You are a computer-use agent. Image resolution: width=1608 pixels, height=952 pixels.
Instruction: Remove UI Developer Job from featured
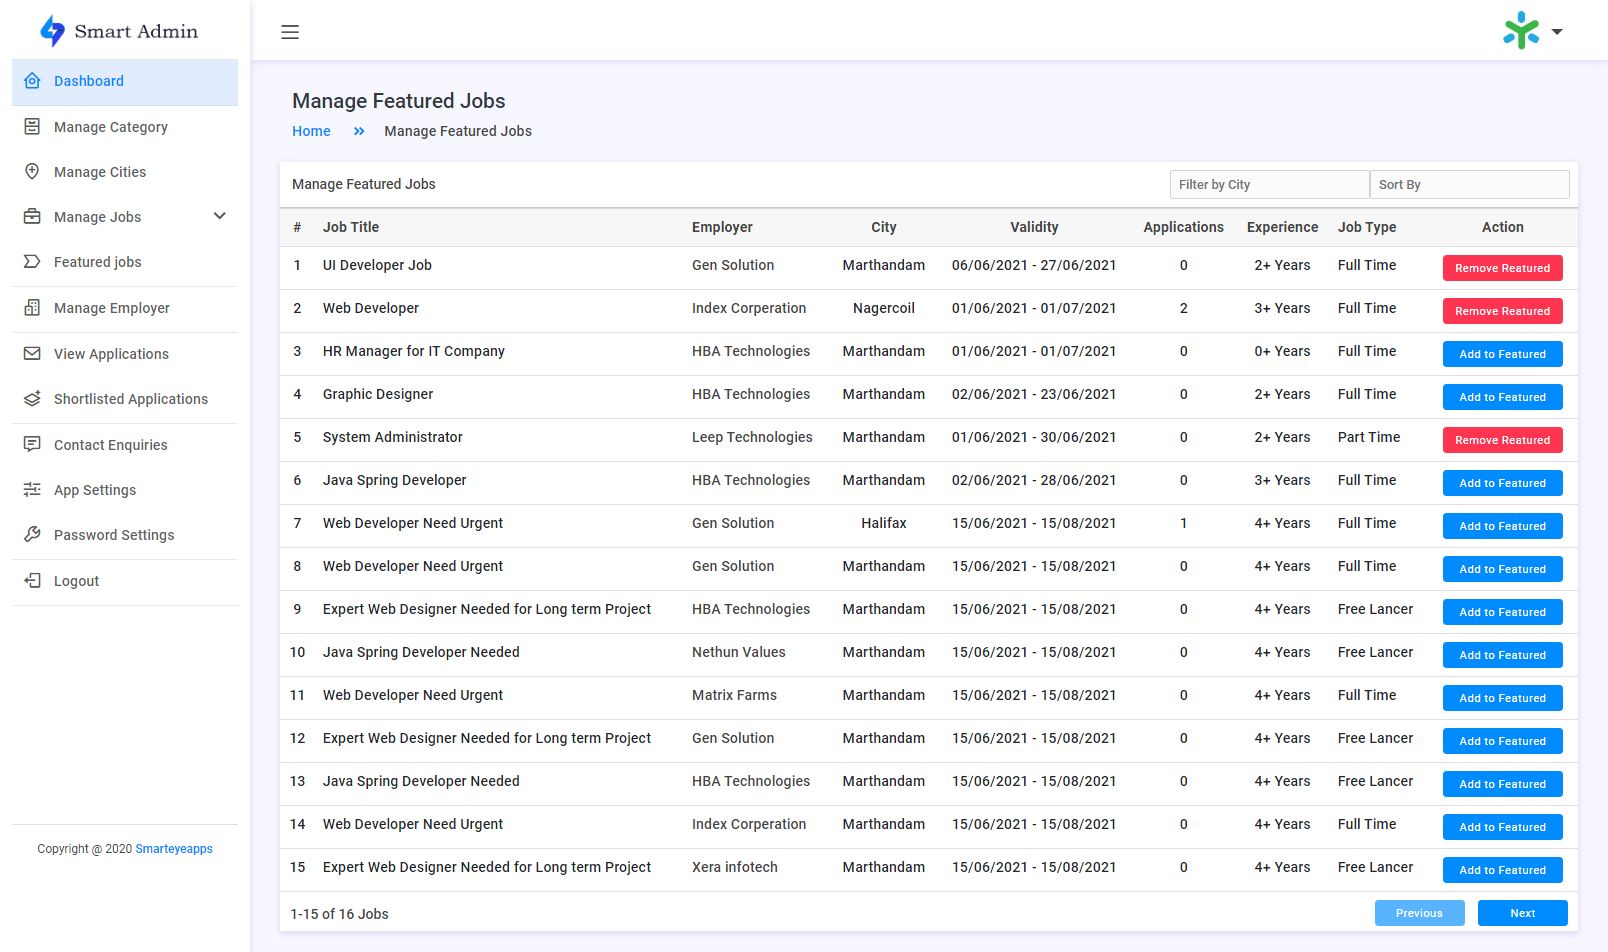(x=1502, y=268)
